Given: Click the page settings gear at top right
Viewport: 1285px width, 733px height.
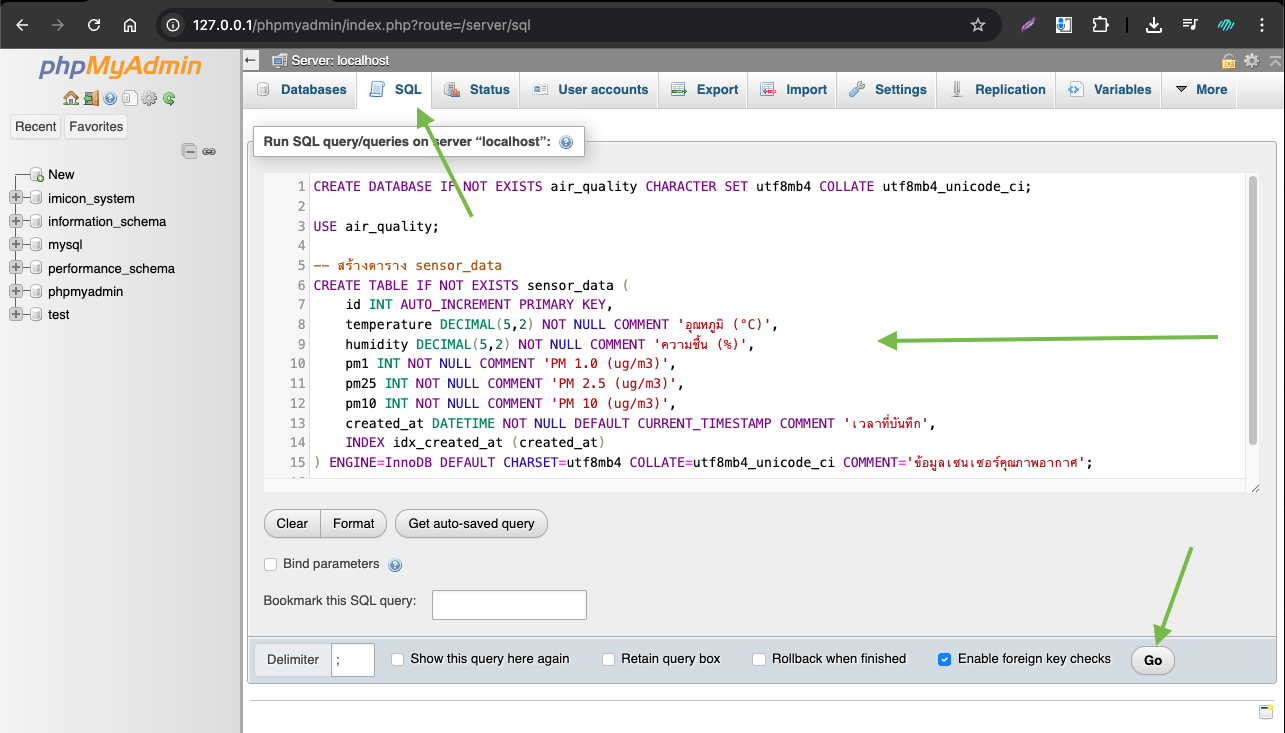Looking at the screenshot, I should coord(1251,61).
